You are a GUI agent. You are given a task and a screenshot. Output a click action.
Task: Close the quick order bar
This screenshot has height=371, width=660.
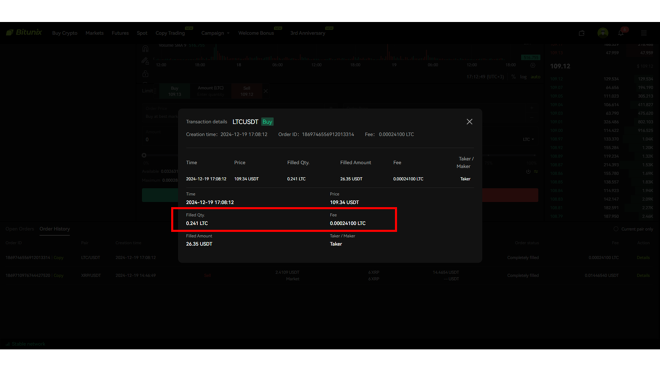[266, 91]
